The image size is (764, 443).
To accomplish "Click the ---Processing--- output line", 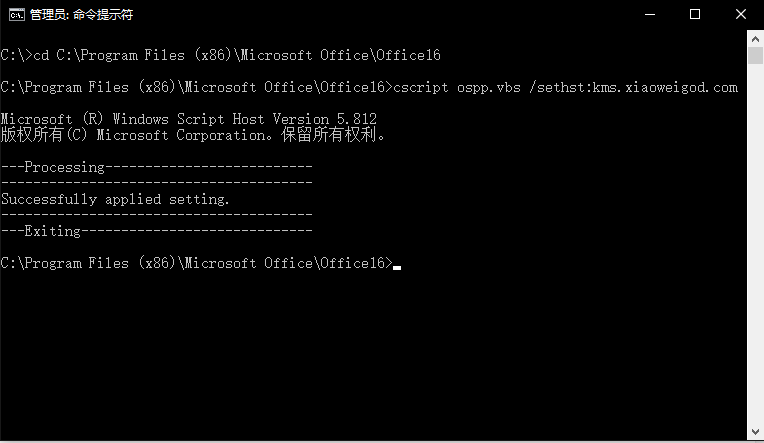I will click(156, 167).
